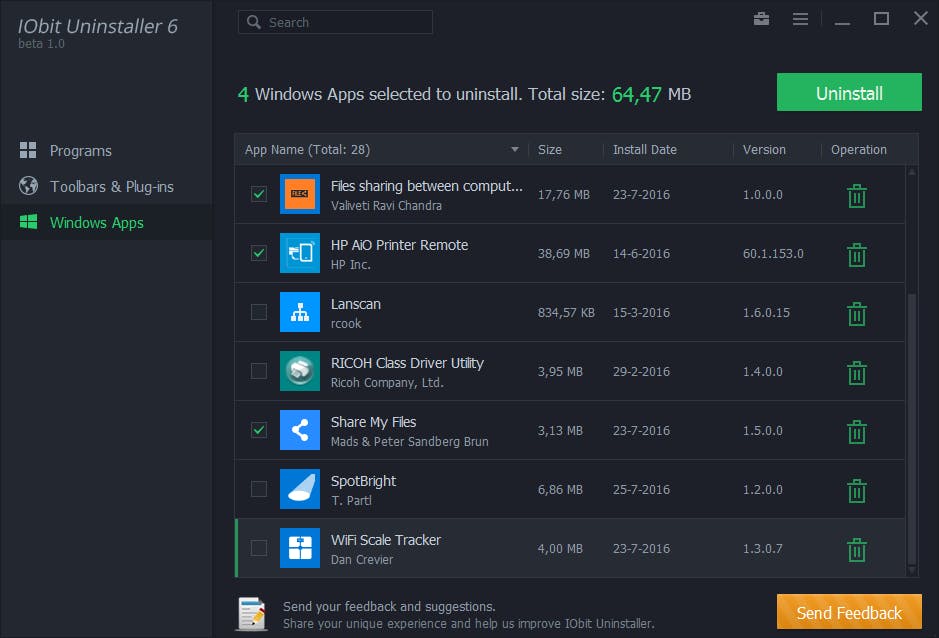Click version 60.1.153.0 cell

(x=773, y=253)
